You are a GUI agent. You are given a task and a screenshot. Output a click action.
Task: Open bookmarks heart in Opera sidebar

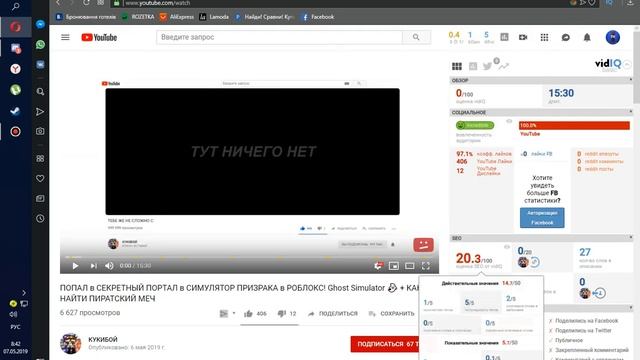(40, 178)
